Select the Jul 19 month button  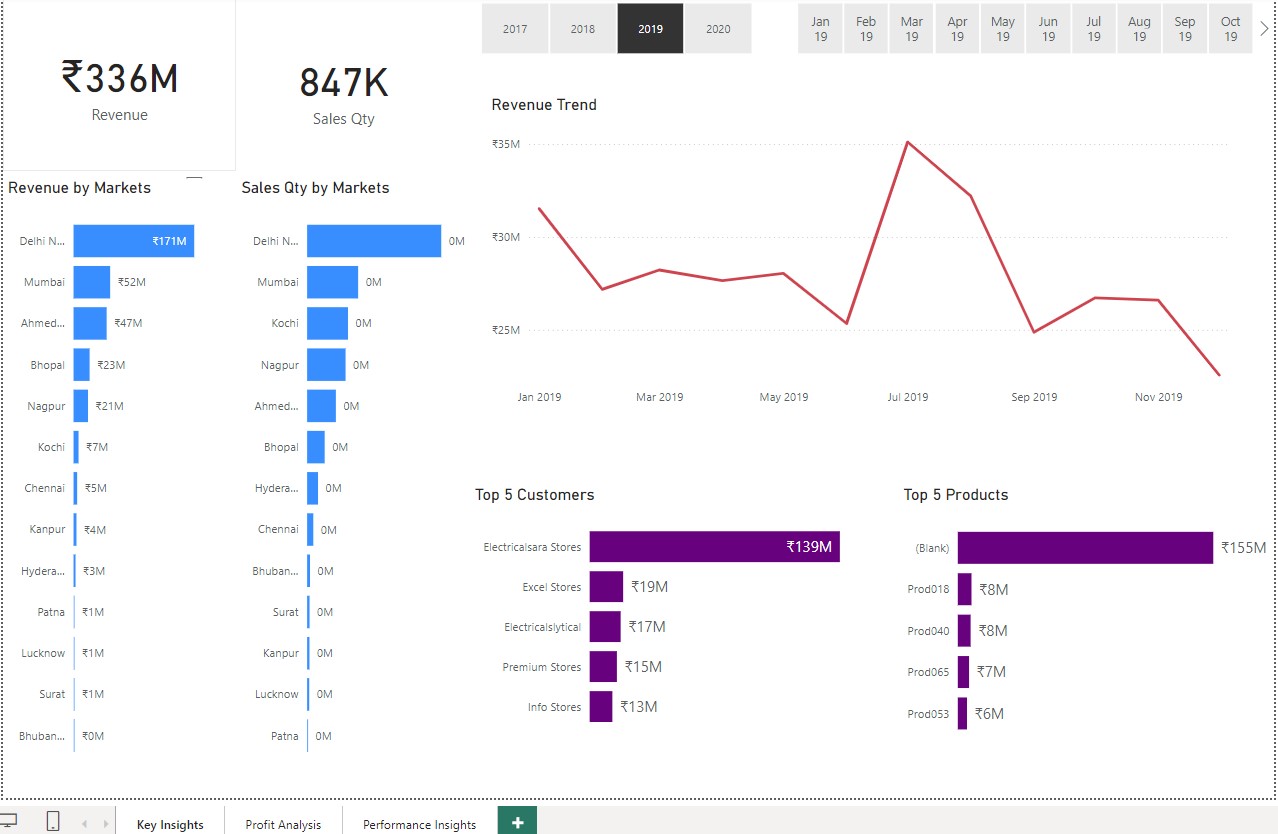tap(1094, 29)
